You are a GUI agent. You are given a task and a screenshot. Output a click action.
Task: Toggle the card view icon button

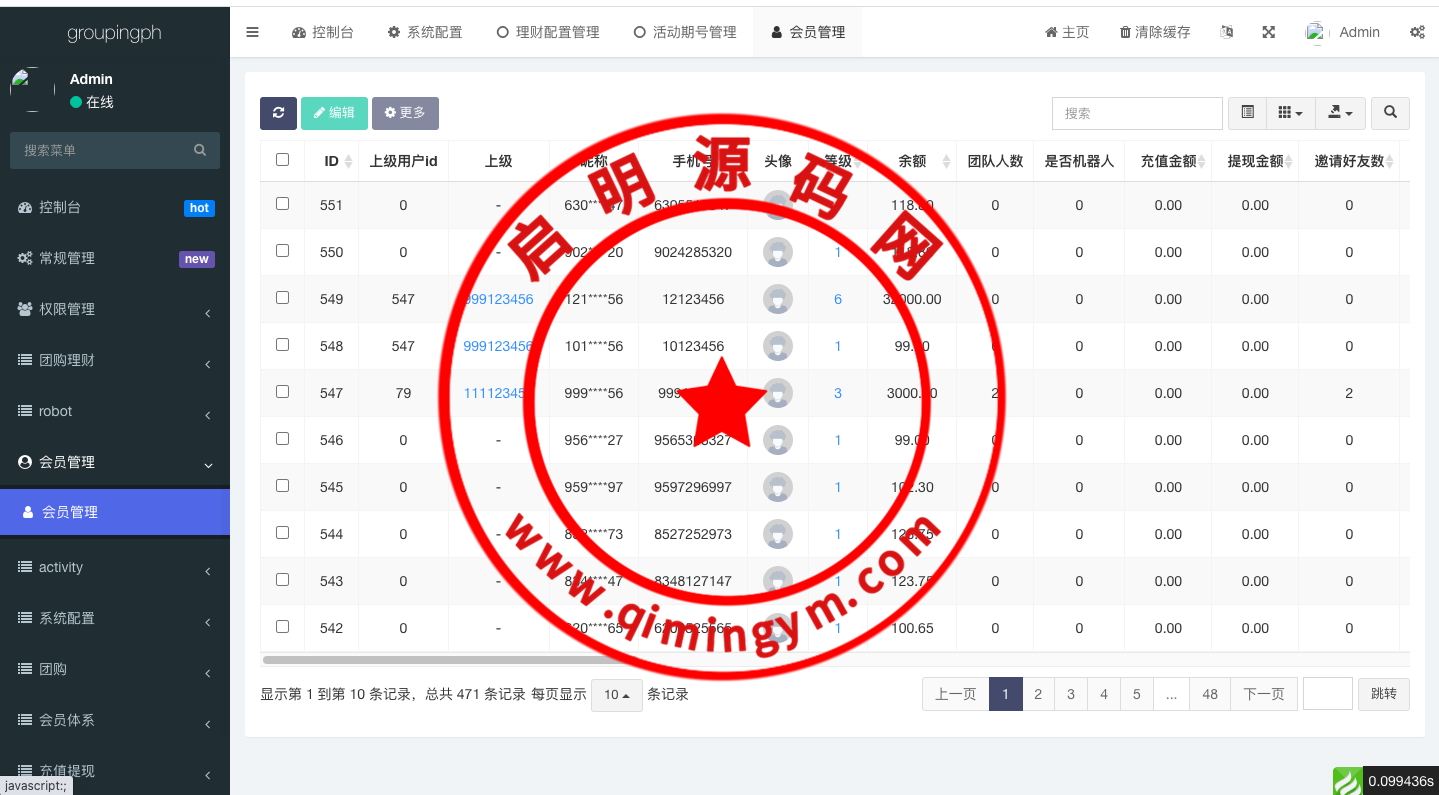pyautogui.click(x=1247, y=113)
